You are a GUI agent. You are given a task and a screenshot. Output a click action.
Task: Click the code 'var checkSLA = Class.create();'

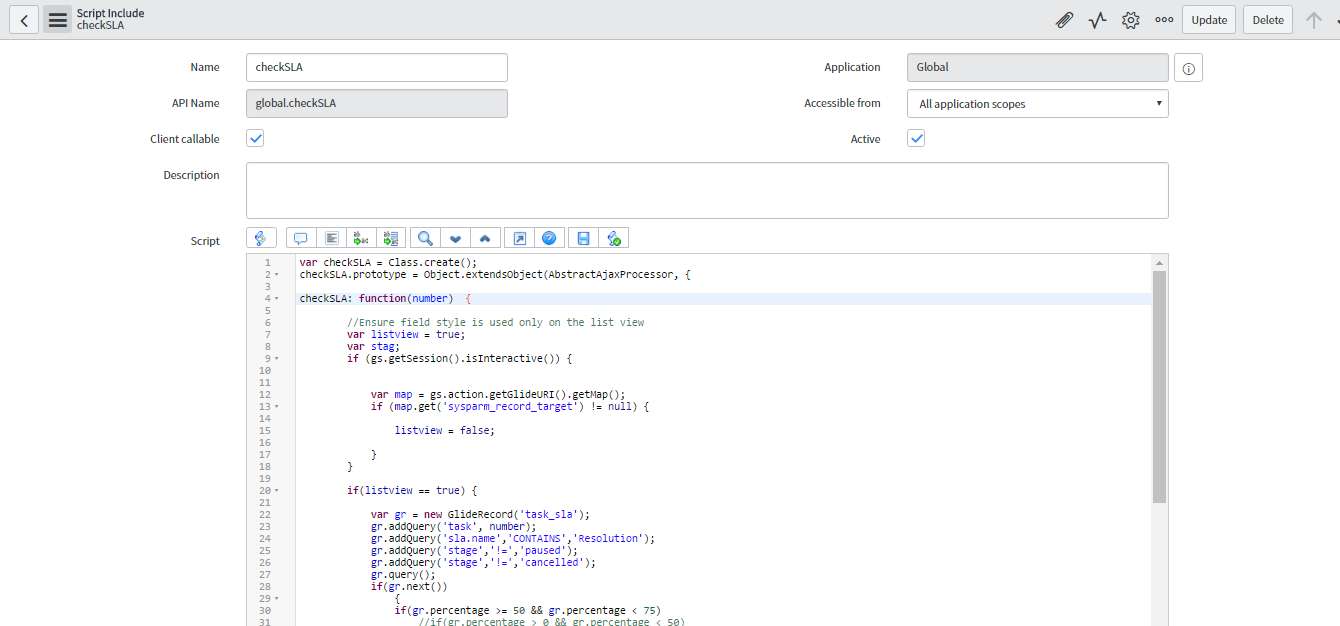tap(388, 262)
